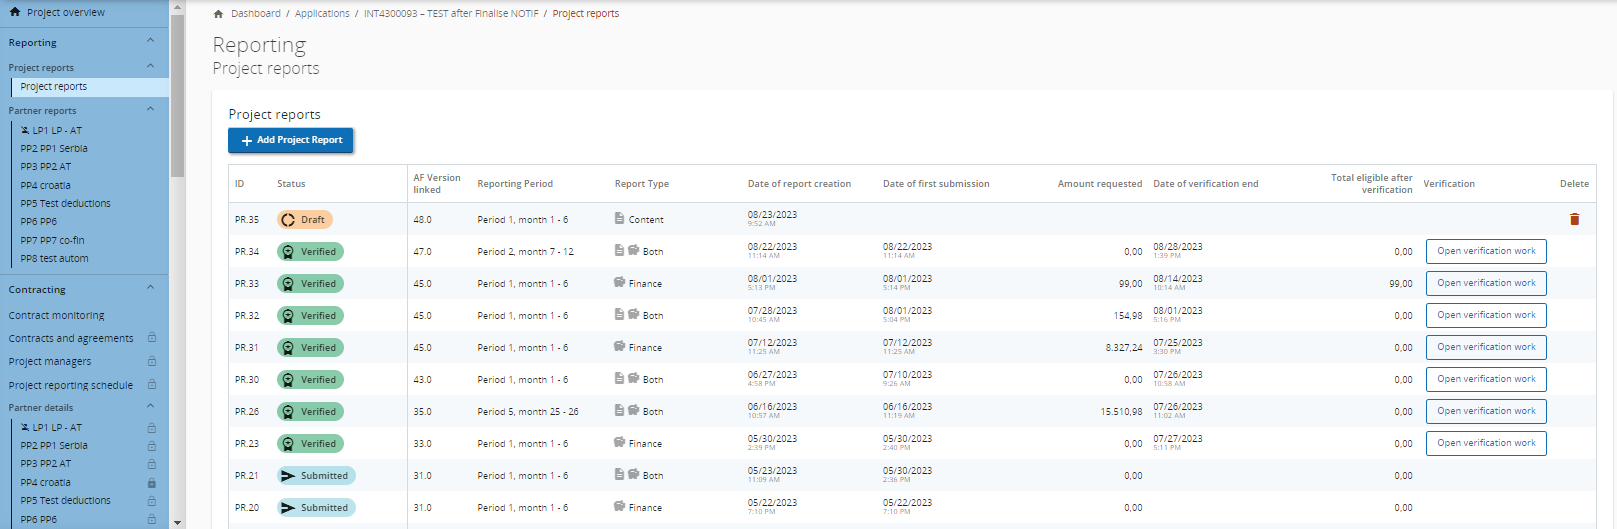Delete draft report PR.35 with trash icon
The width and height of the screenshot is (1617, 529).
pos(1574,219)
